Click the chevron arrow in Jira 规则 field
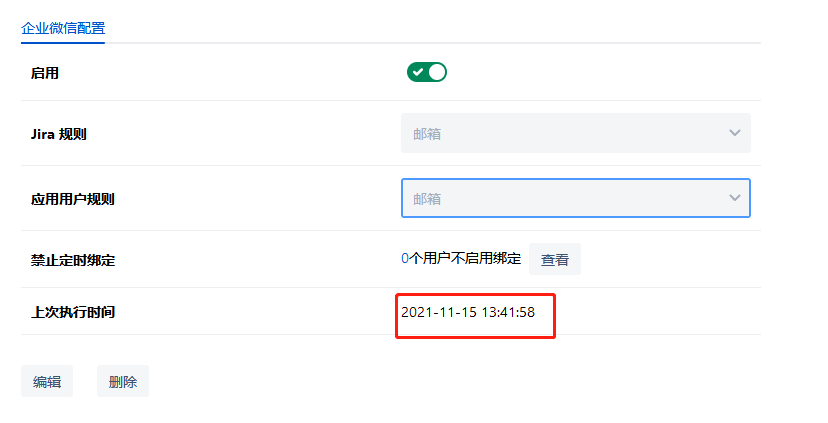The image size is (828, 423). 735,133
